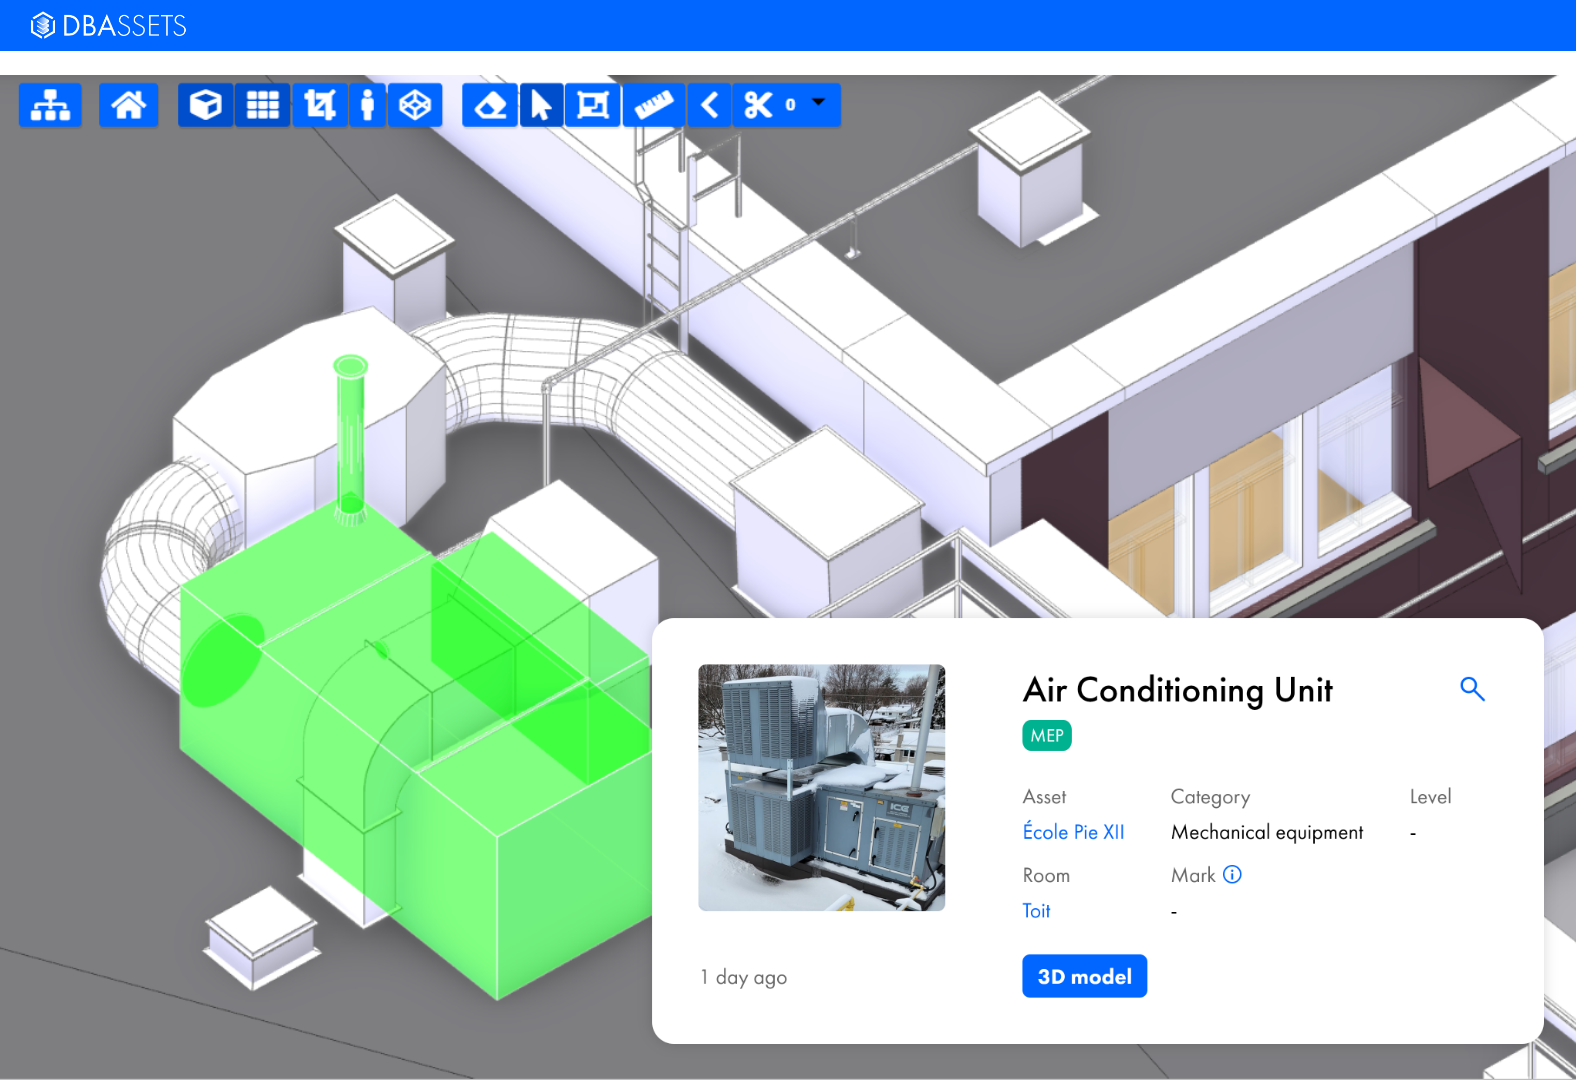Open the École Pie XII asset link
Viewport: 1576px width, 1080px height.
(1073, 832)
